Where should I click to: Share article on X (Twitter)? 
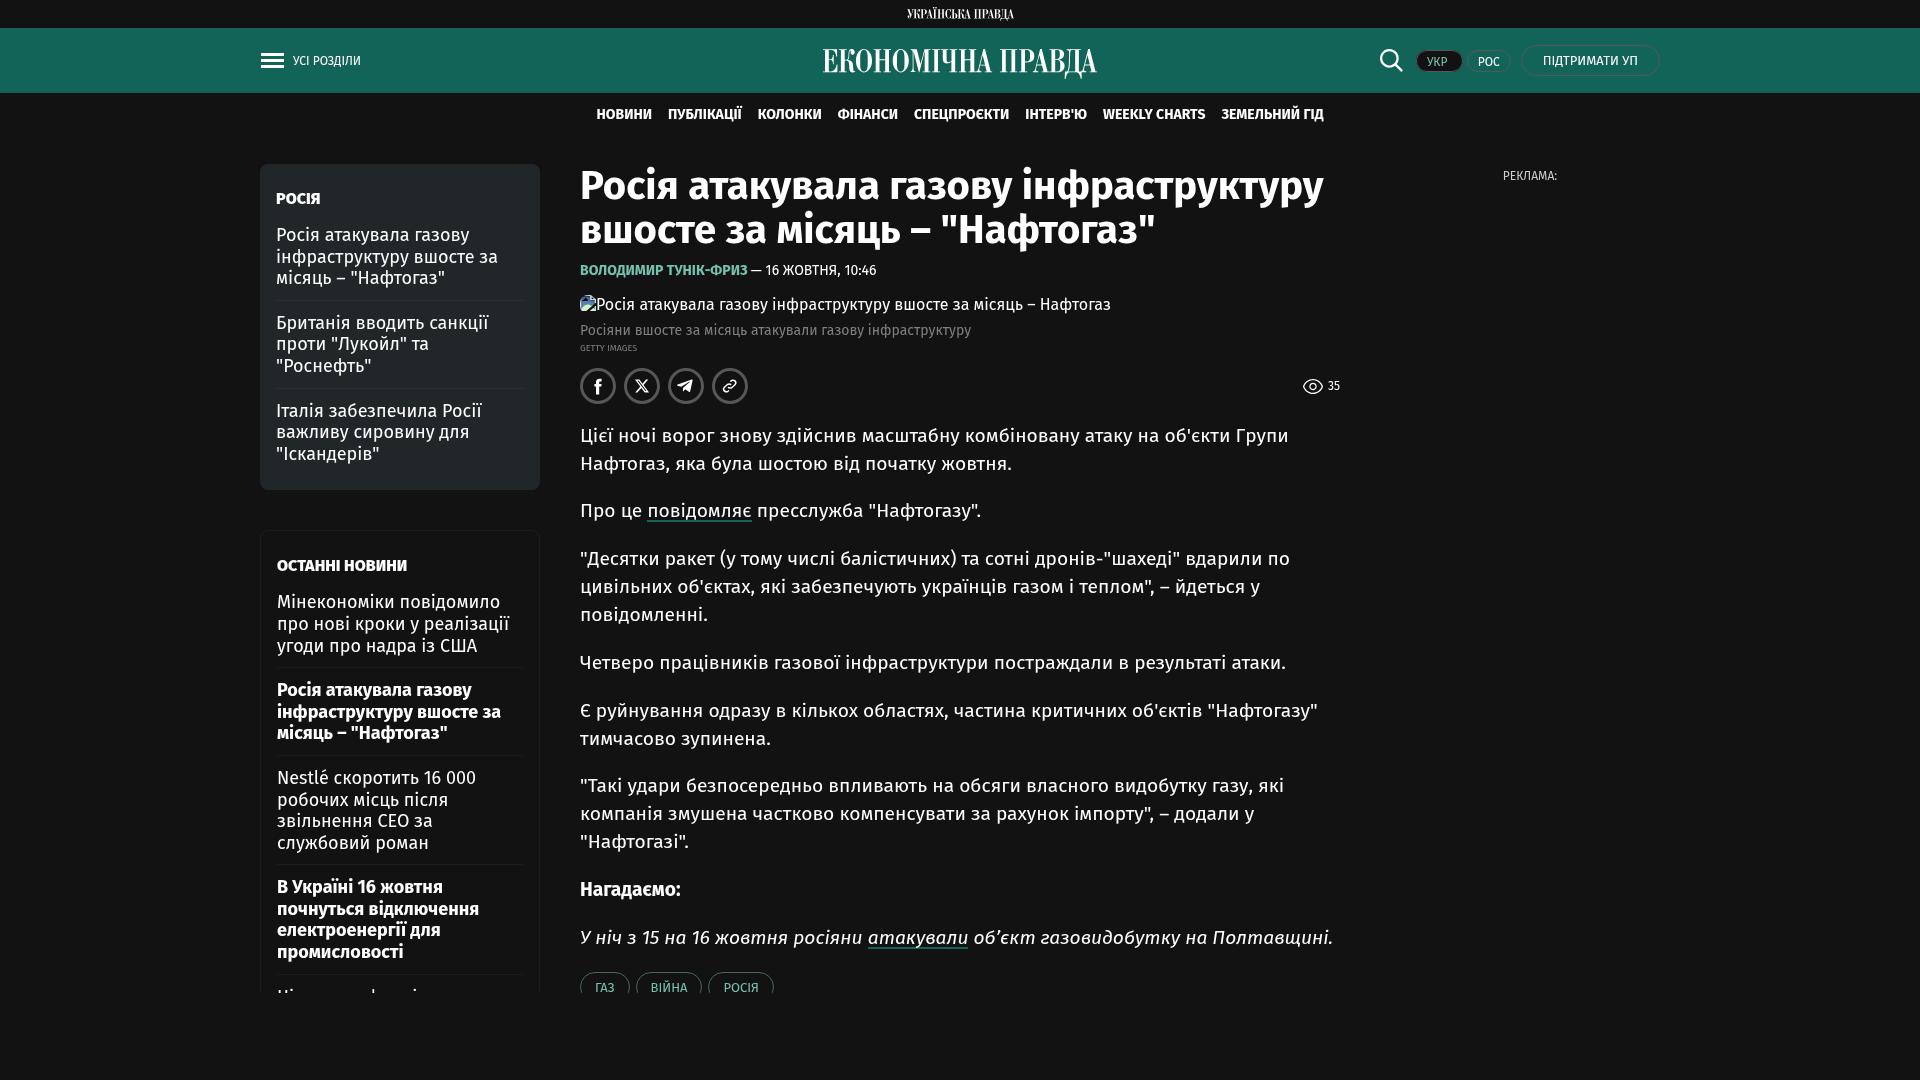tap(642, 386)
